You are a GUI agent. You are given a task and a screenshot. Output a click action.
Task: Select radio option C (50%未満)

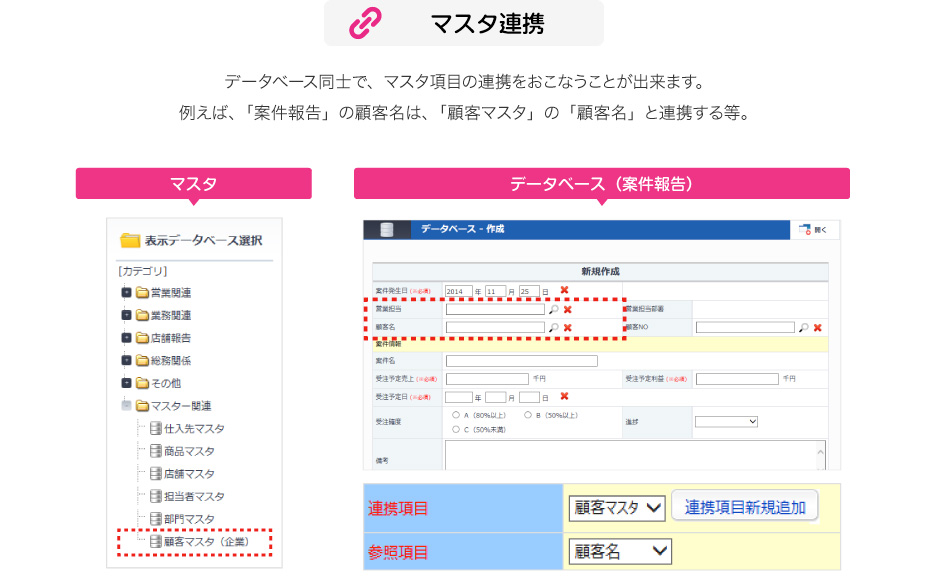pos(456,429)
